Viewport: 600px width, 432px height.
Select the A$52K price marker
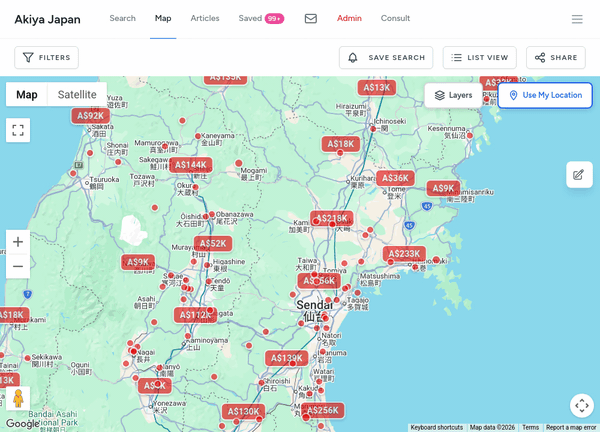pyautogui.click(x=213, y=243)
